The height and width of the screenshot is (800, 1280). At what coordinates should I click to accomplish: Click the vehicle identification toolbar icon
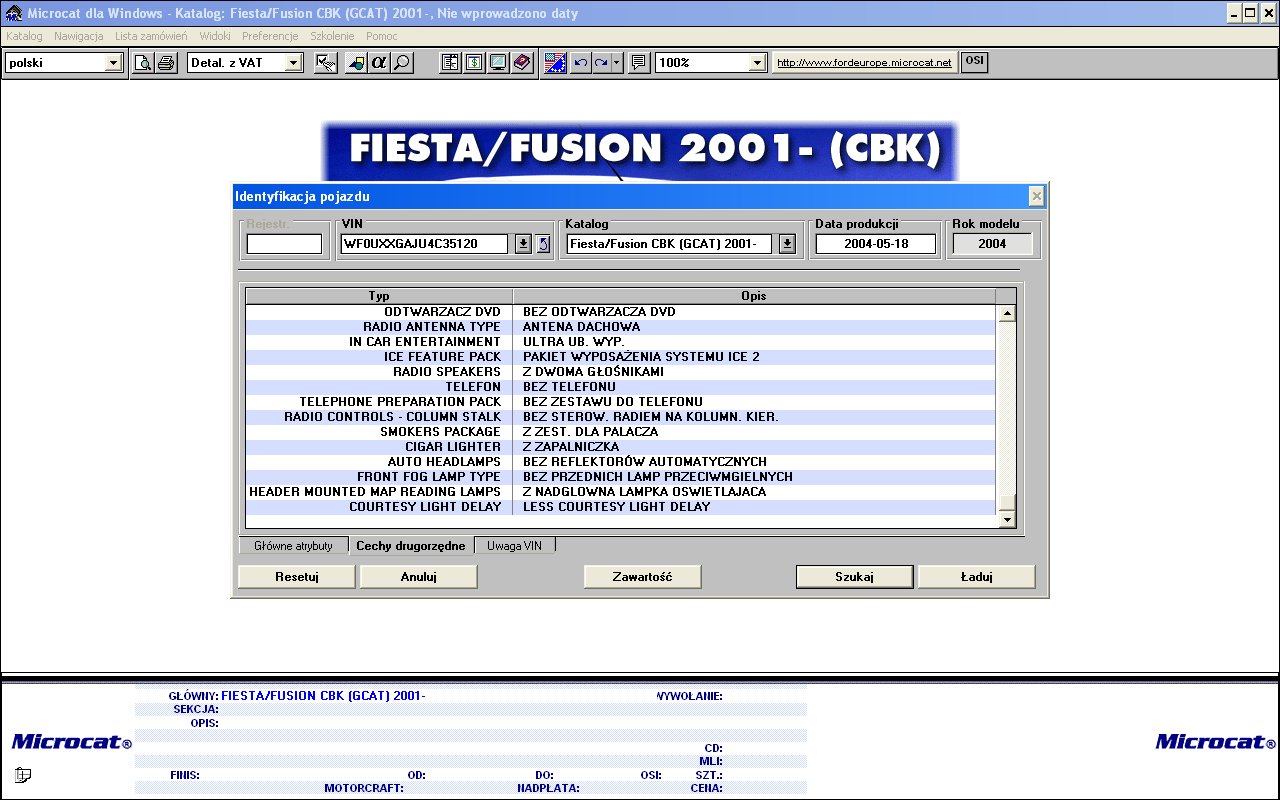tap(355, 63)
